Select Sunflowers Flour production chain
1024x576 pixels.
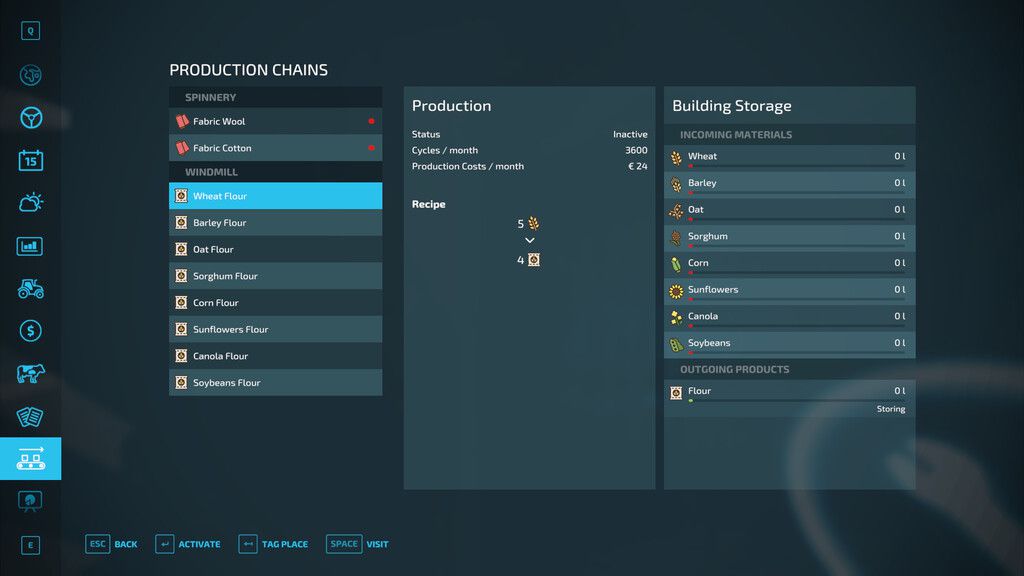point(275,330)
